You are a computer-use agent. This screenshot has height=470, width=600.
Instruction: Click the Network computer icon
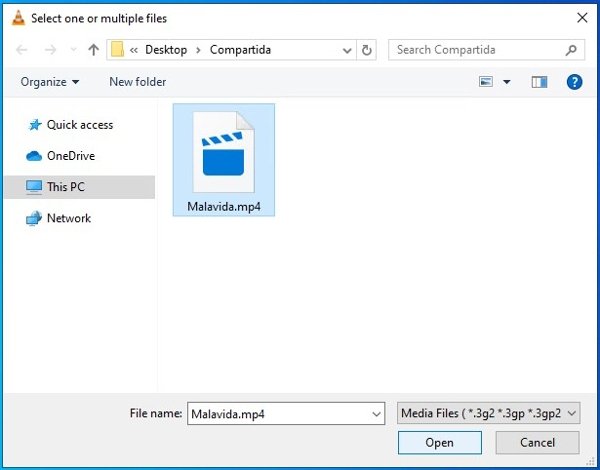pos(34,219)
